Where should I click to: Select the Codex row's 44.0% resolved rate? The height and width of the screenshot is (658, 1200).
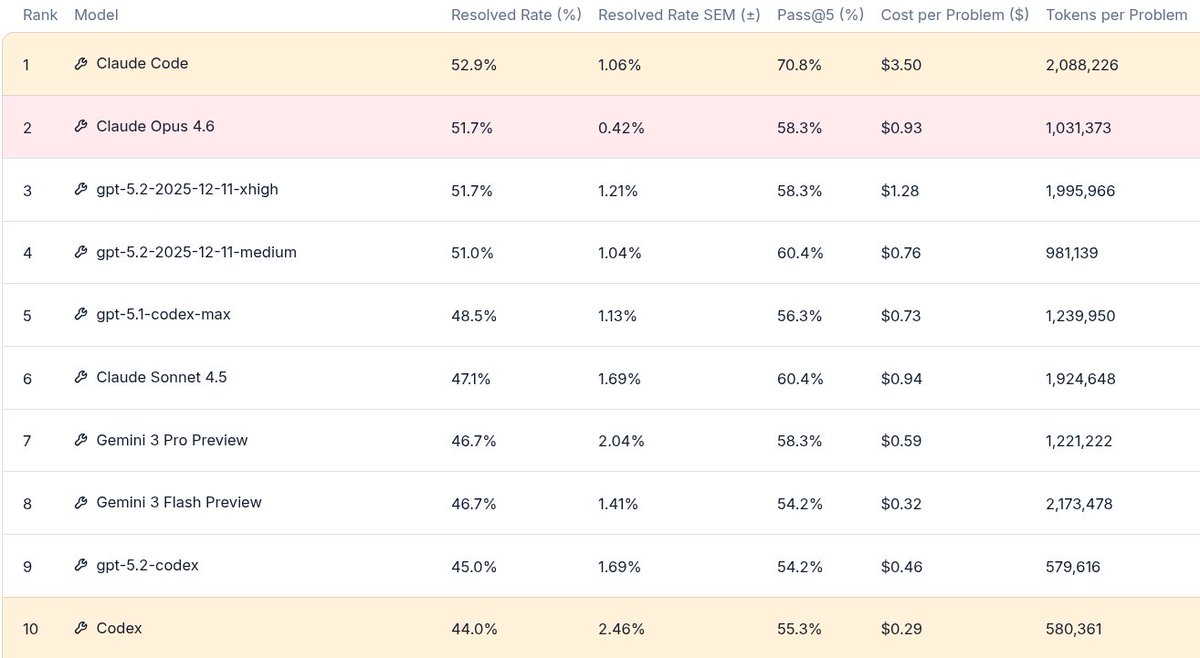coord(472,629)
